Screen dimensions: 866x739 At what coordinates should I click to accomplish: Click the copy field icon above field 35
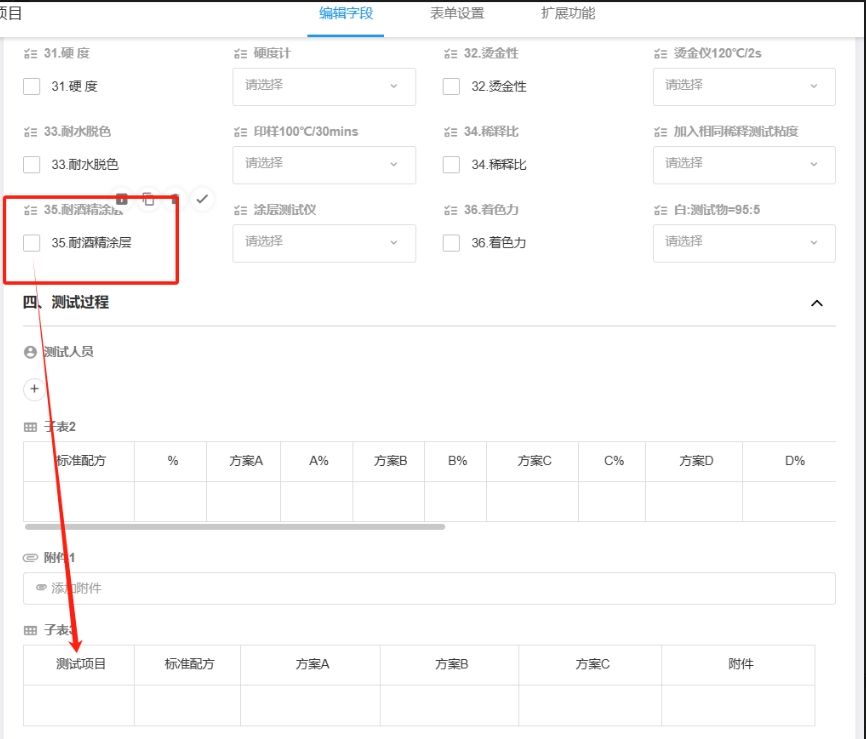click(148, 199)
